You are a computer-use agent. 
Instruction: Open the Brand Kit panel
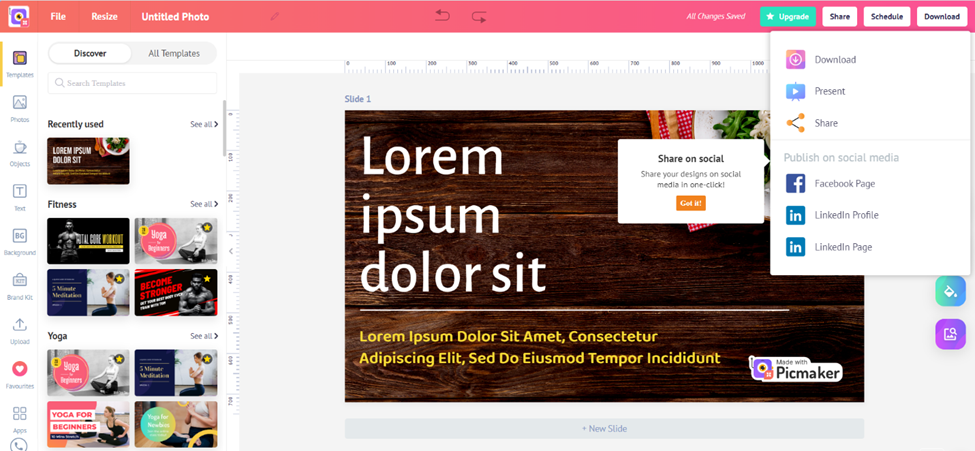tap(19, 286)
